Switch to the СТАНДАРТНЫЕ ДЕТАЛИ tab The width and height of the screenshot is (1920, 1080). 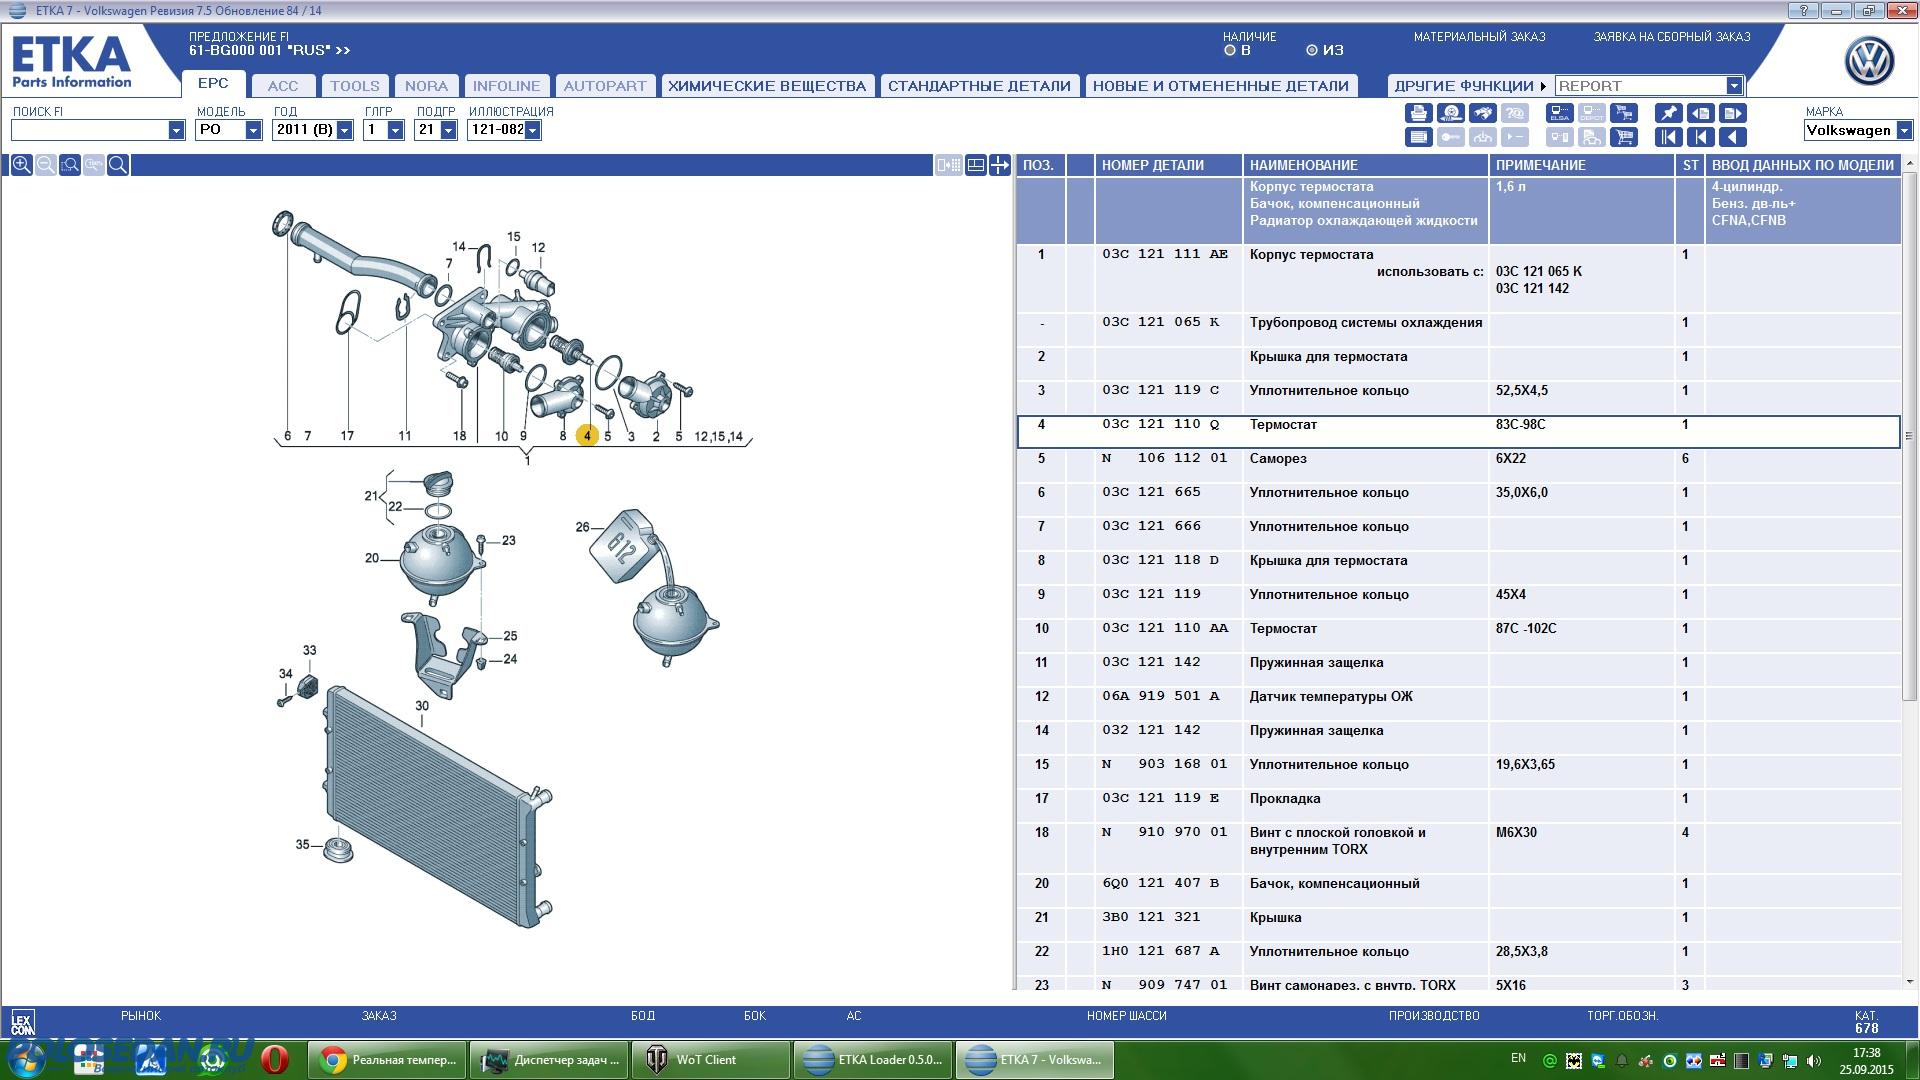point(978,86)
